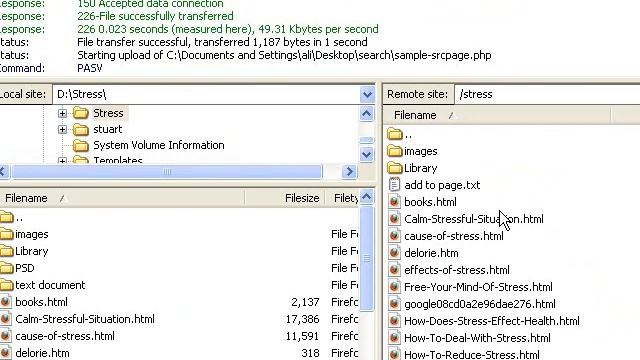The image size is (640, 360).
Task: Select remote file name How-To-Deal-With-Stress.html
Action: coord(477,338)
